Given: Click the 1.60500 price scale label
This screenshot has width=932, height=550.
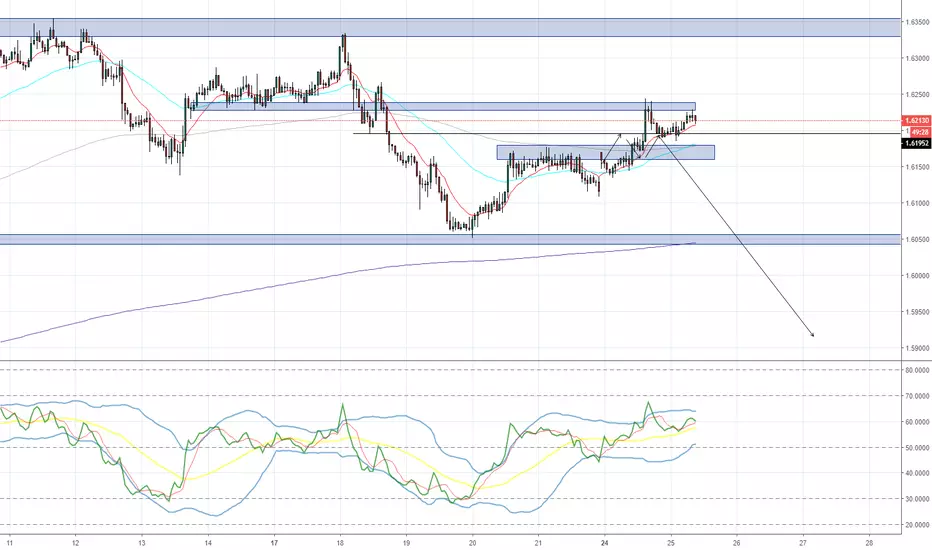Looking at the screenshot, I should [917, 240].
